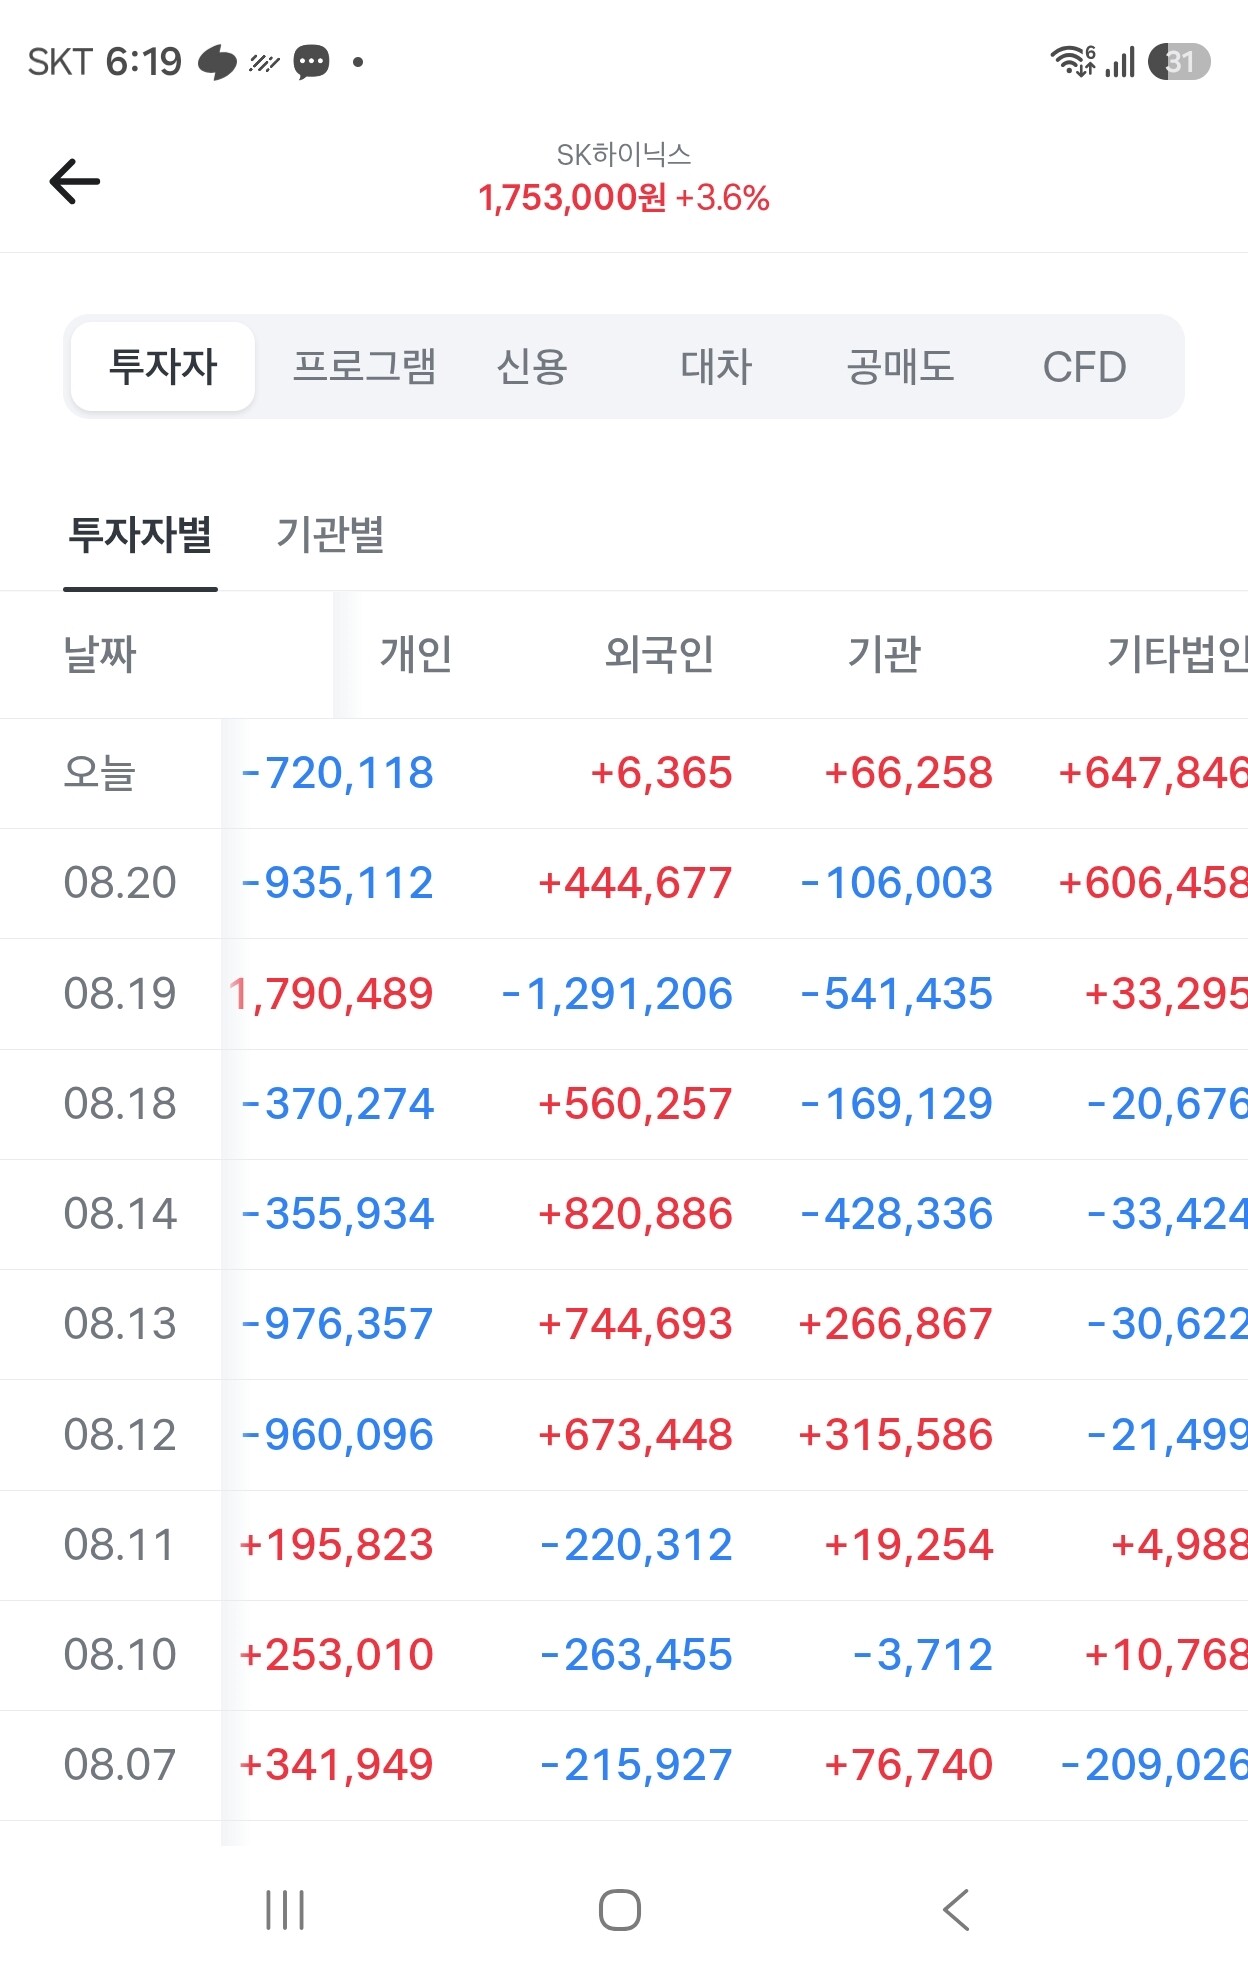1248x1972 pixels.
Task: Tap the 개인 column header
Action: 416,654
